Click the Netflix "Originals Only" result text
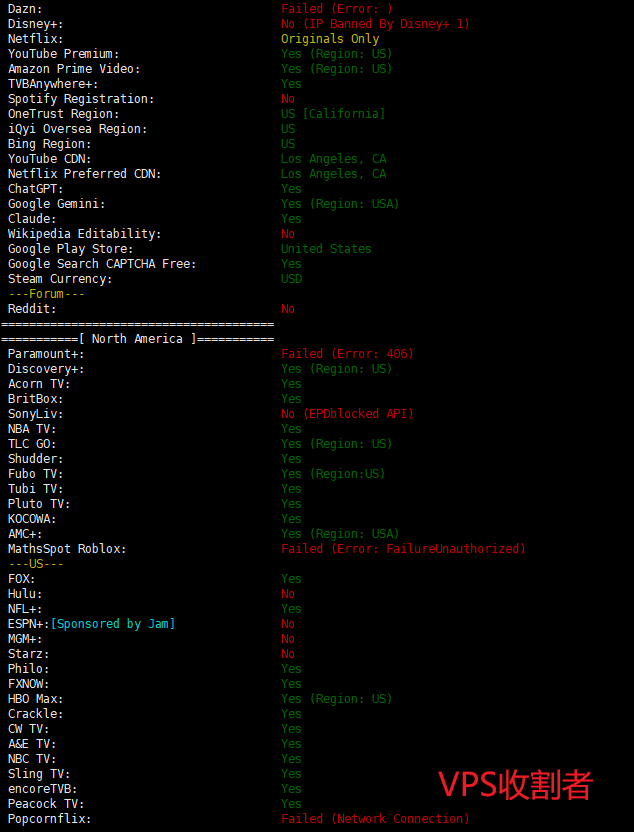The width and height of the screenshot is (634, 832). [330, 39]
